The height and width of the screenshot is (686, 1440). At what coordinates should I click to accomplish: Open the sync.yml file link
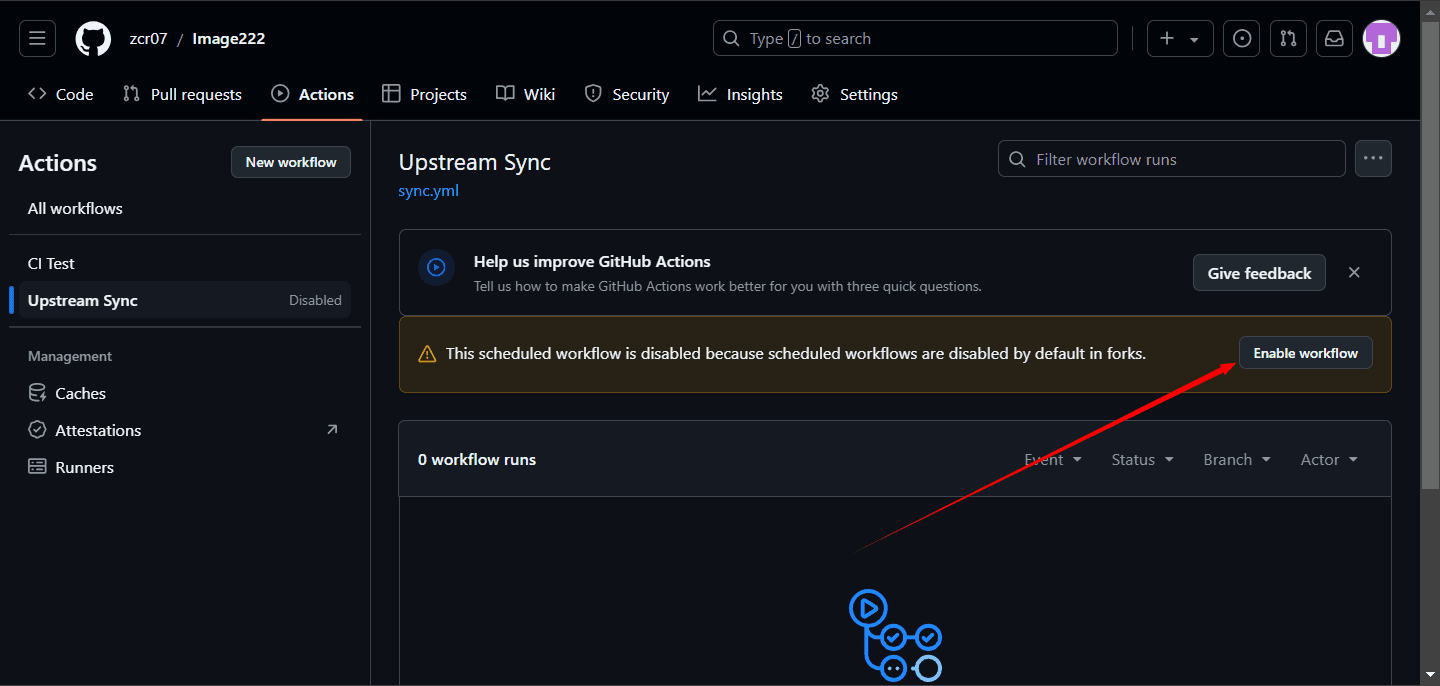pos(428,191)
